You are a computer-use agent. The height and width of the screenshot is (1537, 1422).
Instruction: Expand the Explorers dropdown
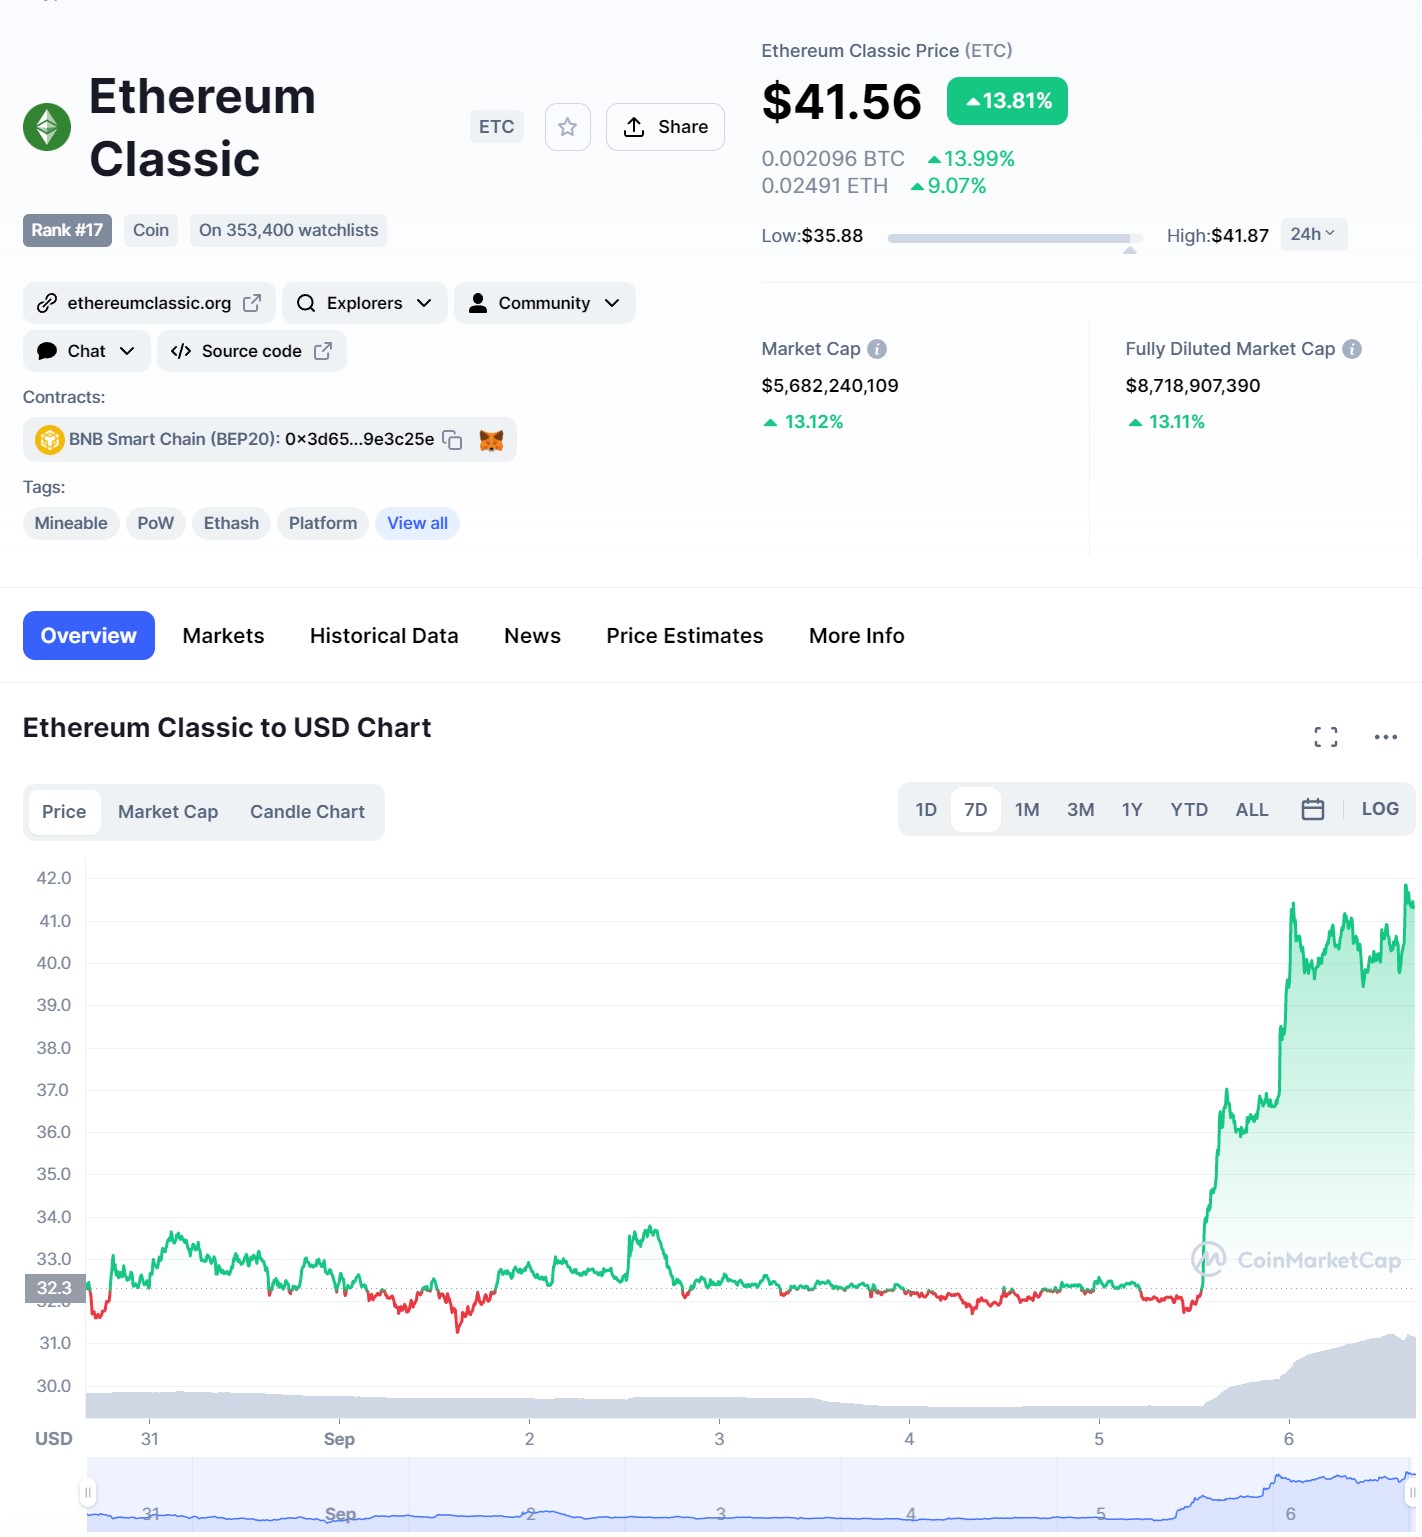(364, 303)
